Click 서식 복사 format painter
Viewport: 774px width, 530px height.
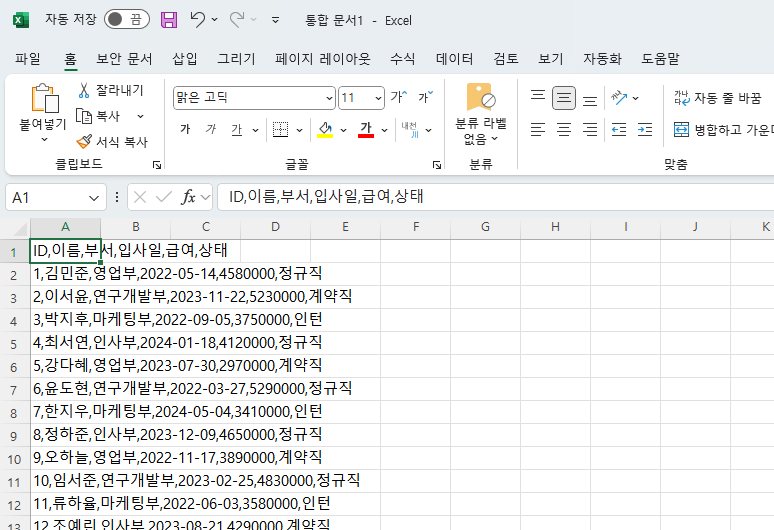[112, 142]
